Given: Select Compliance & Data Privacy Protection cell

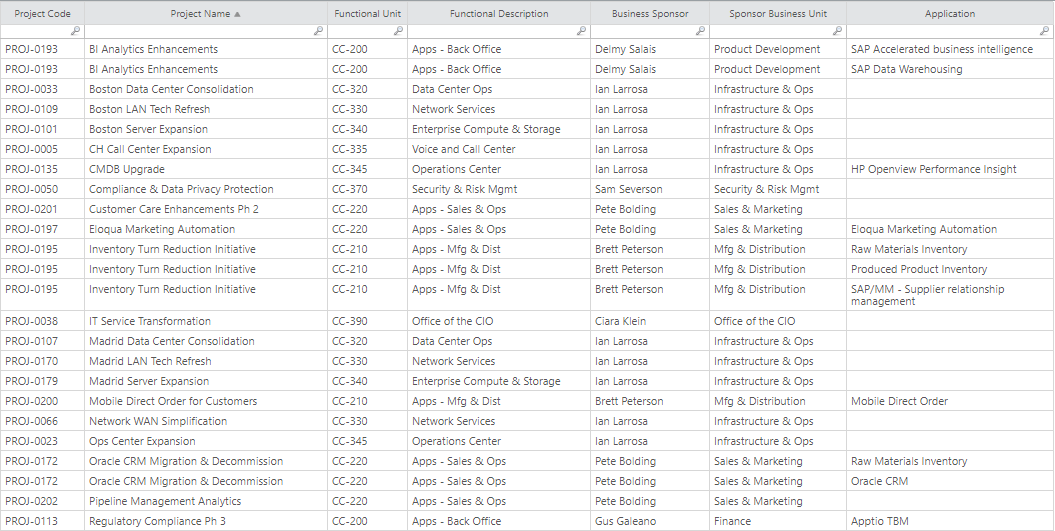Looking at the screenshot, I should (206, 189).
